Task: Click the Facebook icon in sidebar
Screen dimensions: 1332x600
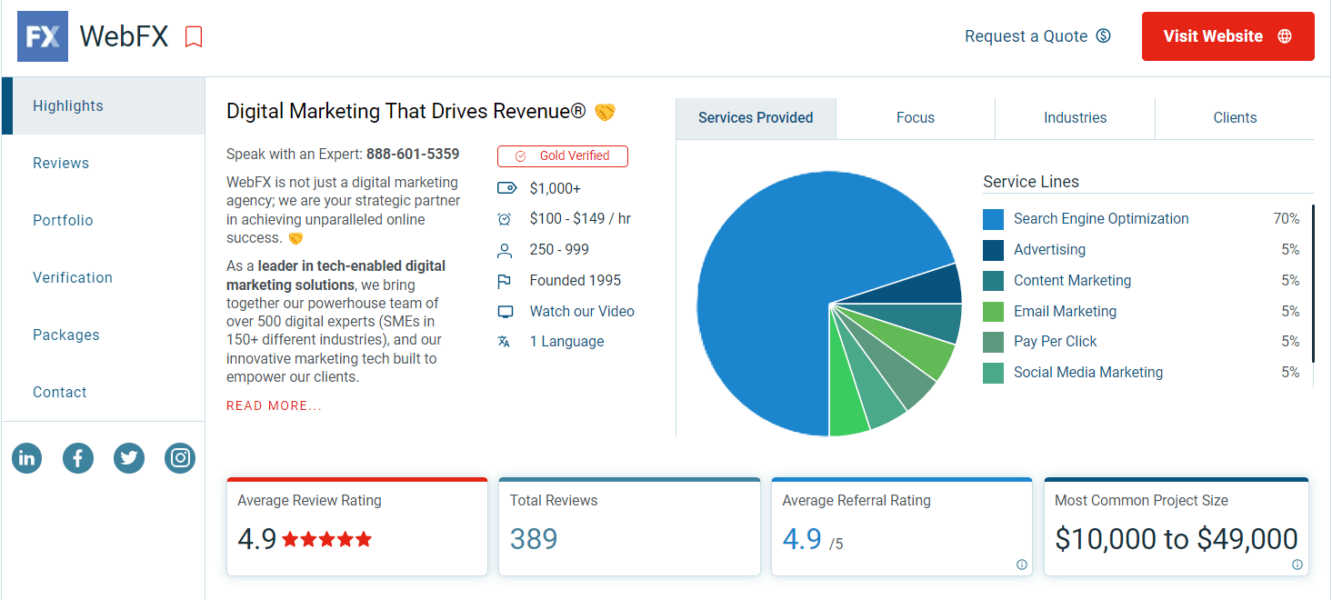Action: [x=78, y=457]
